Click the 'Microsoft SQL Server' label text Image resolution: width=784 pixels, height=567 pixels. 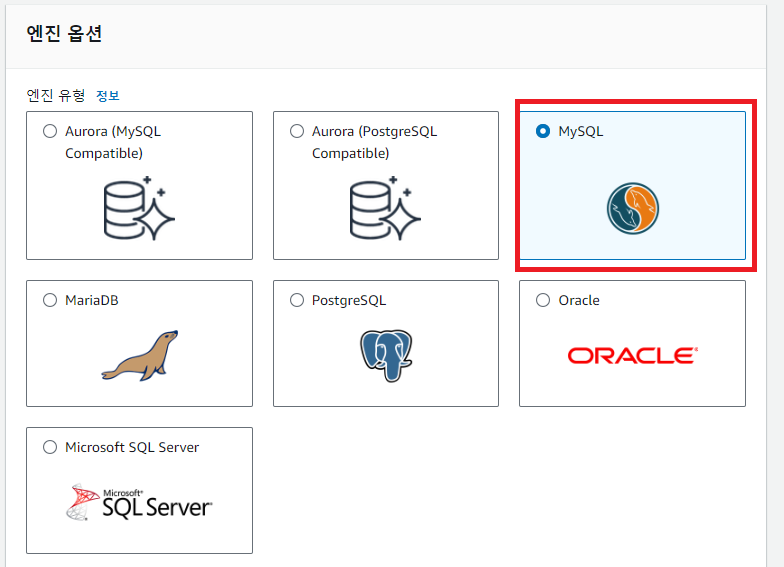pos(132,447)
